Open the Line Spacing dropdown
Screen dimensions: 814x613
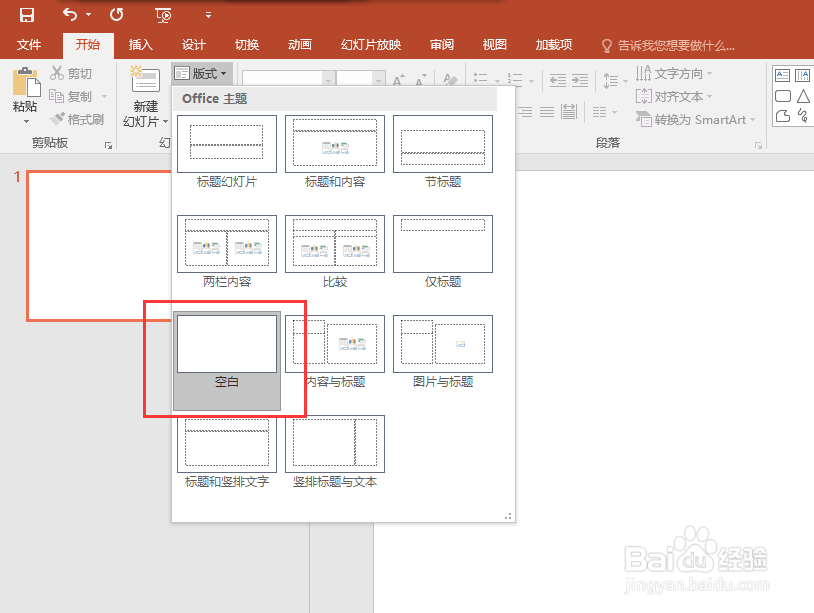(610, 78)
